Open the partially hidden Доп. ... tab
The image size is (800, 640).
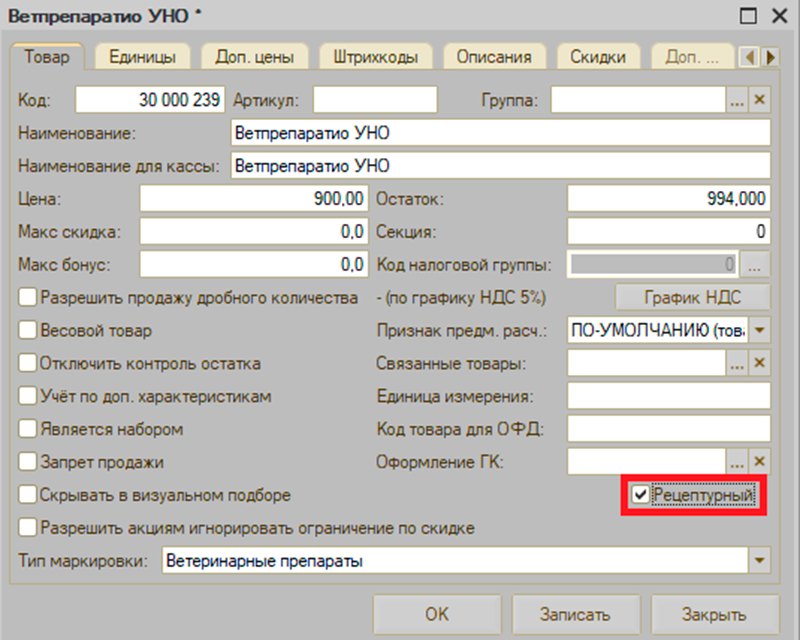click(x=692, y=57)
